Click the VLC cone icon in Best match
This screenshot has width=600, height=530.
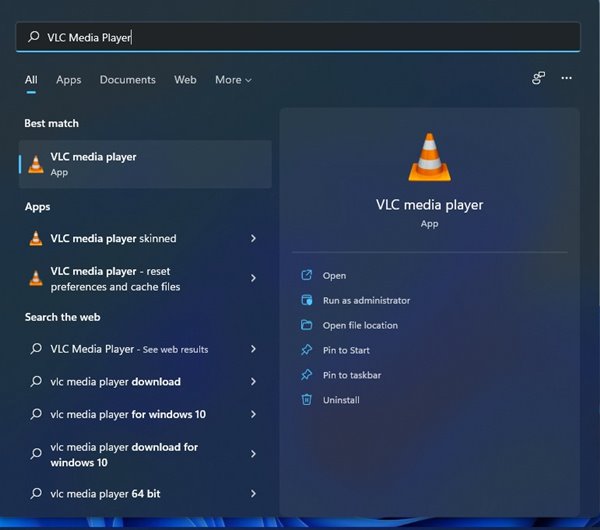36,164
